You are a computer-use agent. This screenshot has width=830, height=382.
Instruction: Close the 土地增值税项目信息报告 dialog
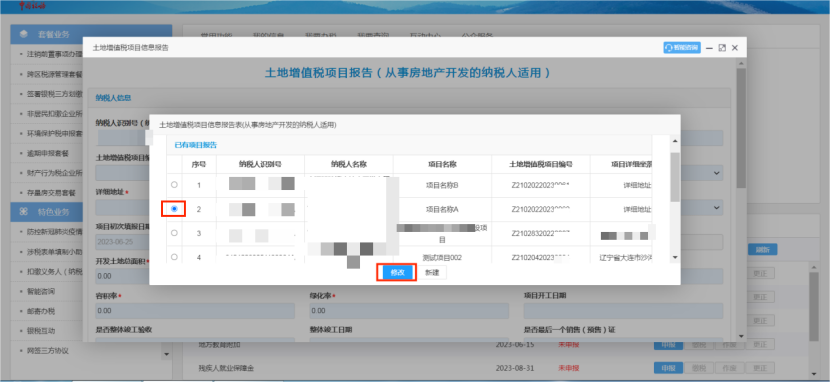pos(735,48)
